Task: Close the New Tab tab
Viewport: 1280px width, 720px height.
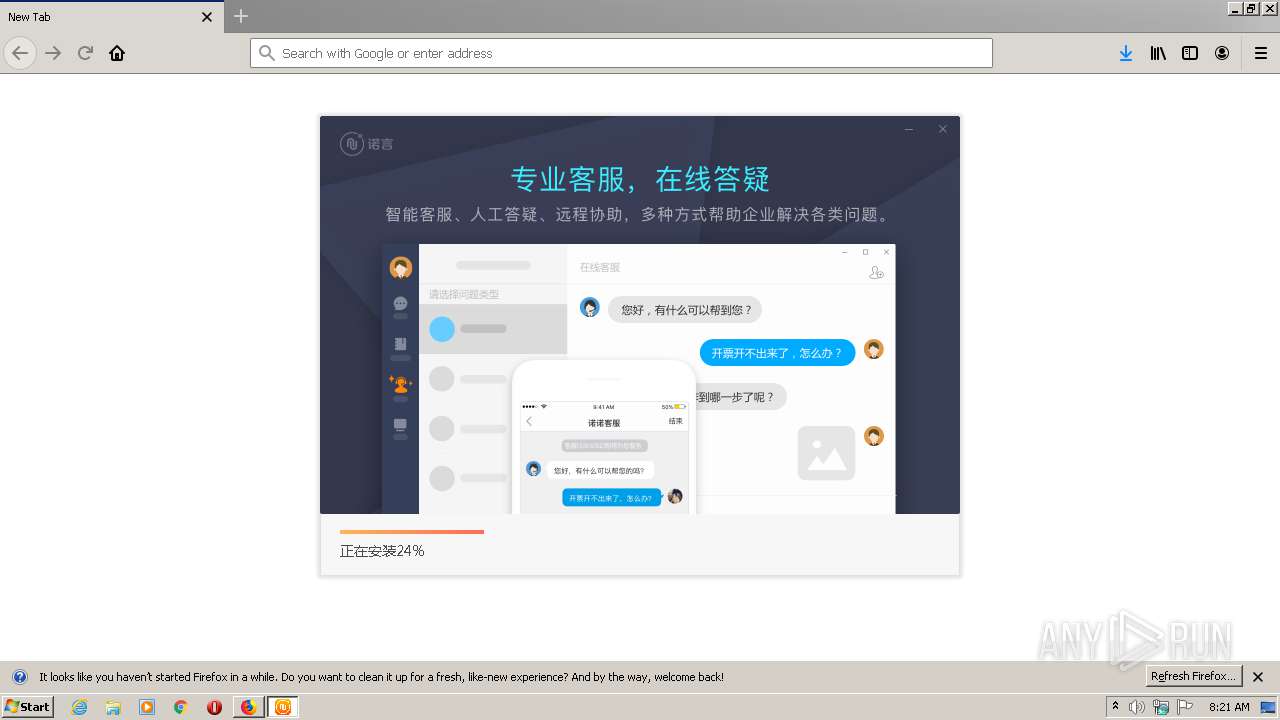Action: click(207, 17)
